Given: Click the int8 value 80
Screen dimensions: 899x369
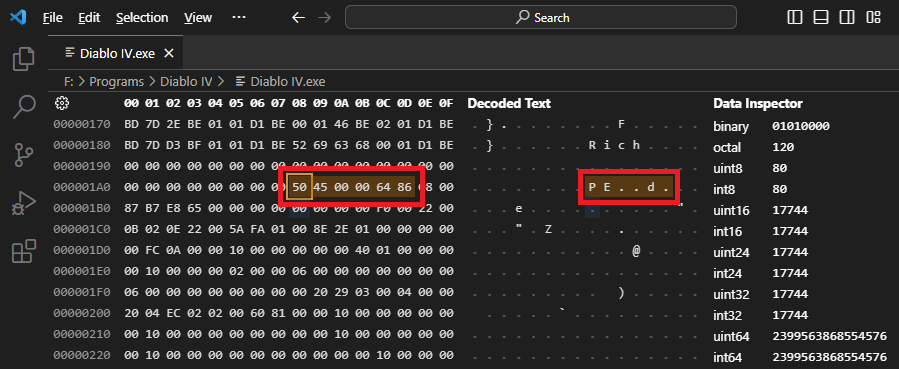Looking at the screenshot, I should pos(779,189).
